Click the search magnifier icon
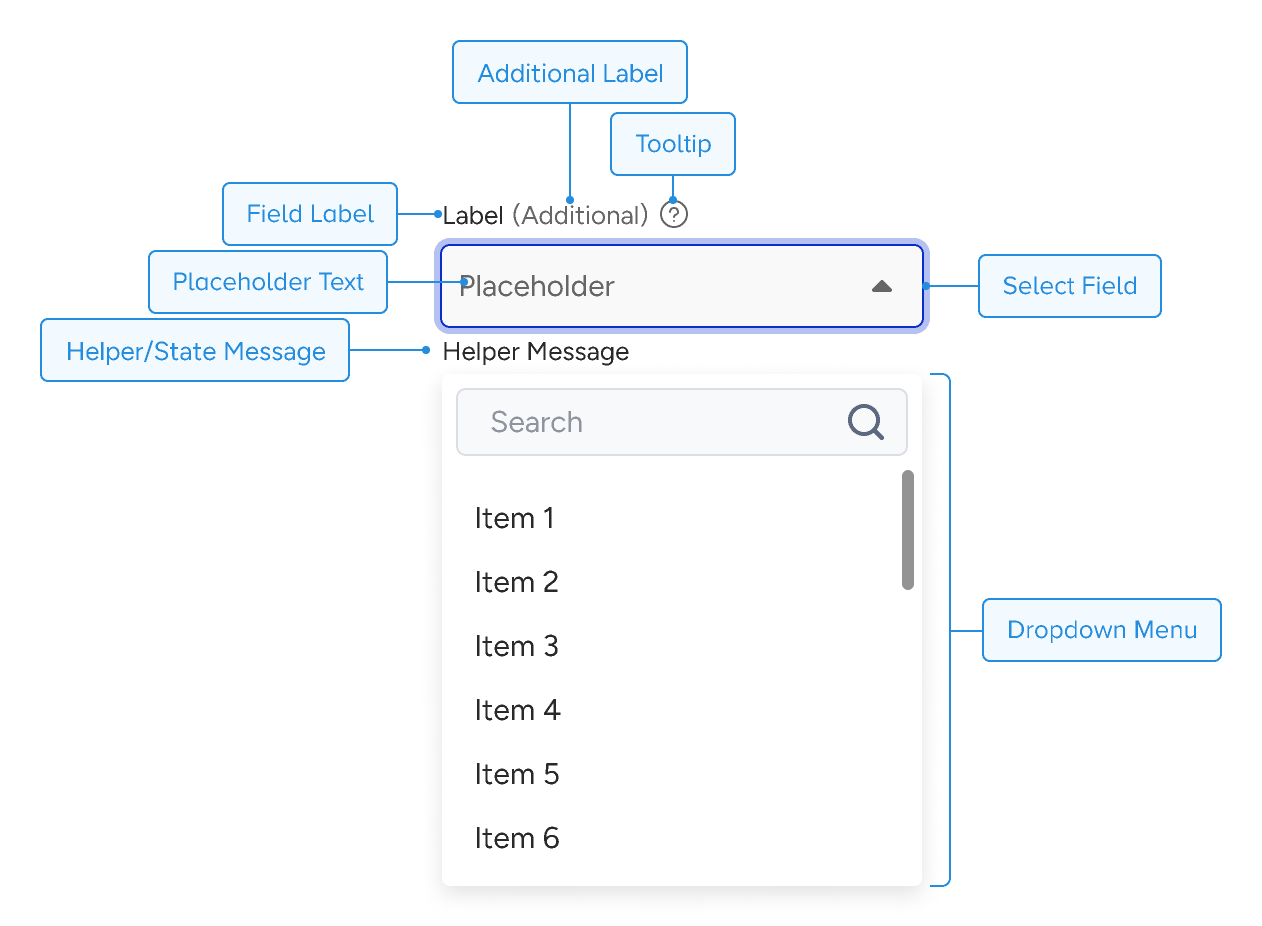 coord(866,422)
